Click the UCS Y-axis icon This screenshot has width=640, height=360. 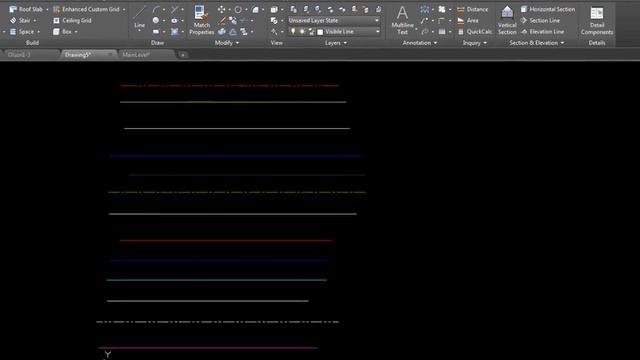click(107, 354)
